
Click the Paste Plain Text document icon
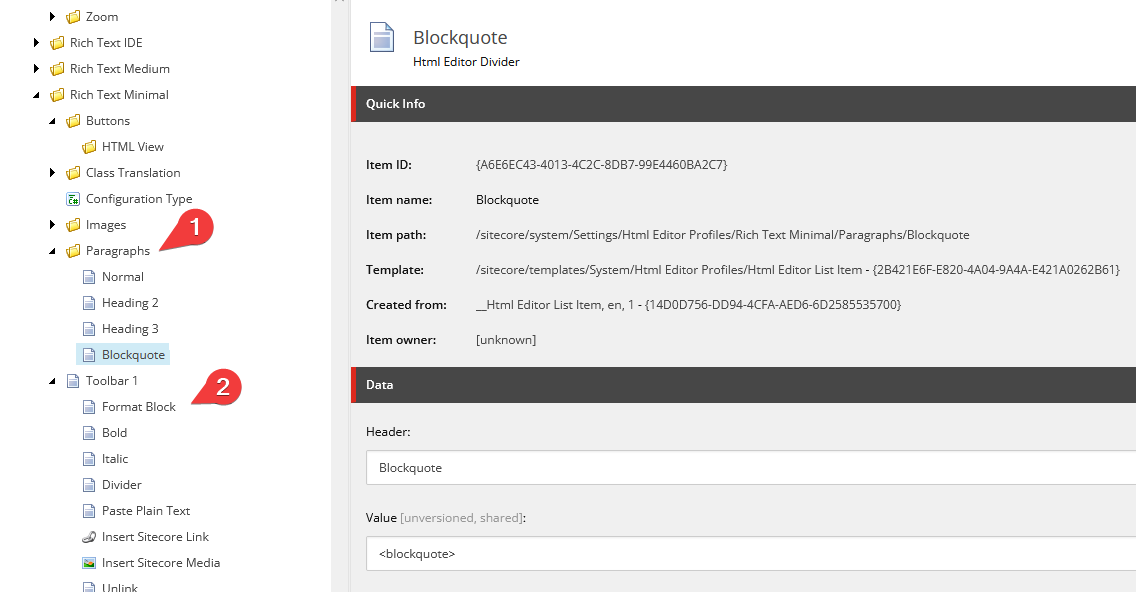tap(89, 512)
